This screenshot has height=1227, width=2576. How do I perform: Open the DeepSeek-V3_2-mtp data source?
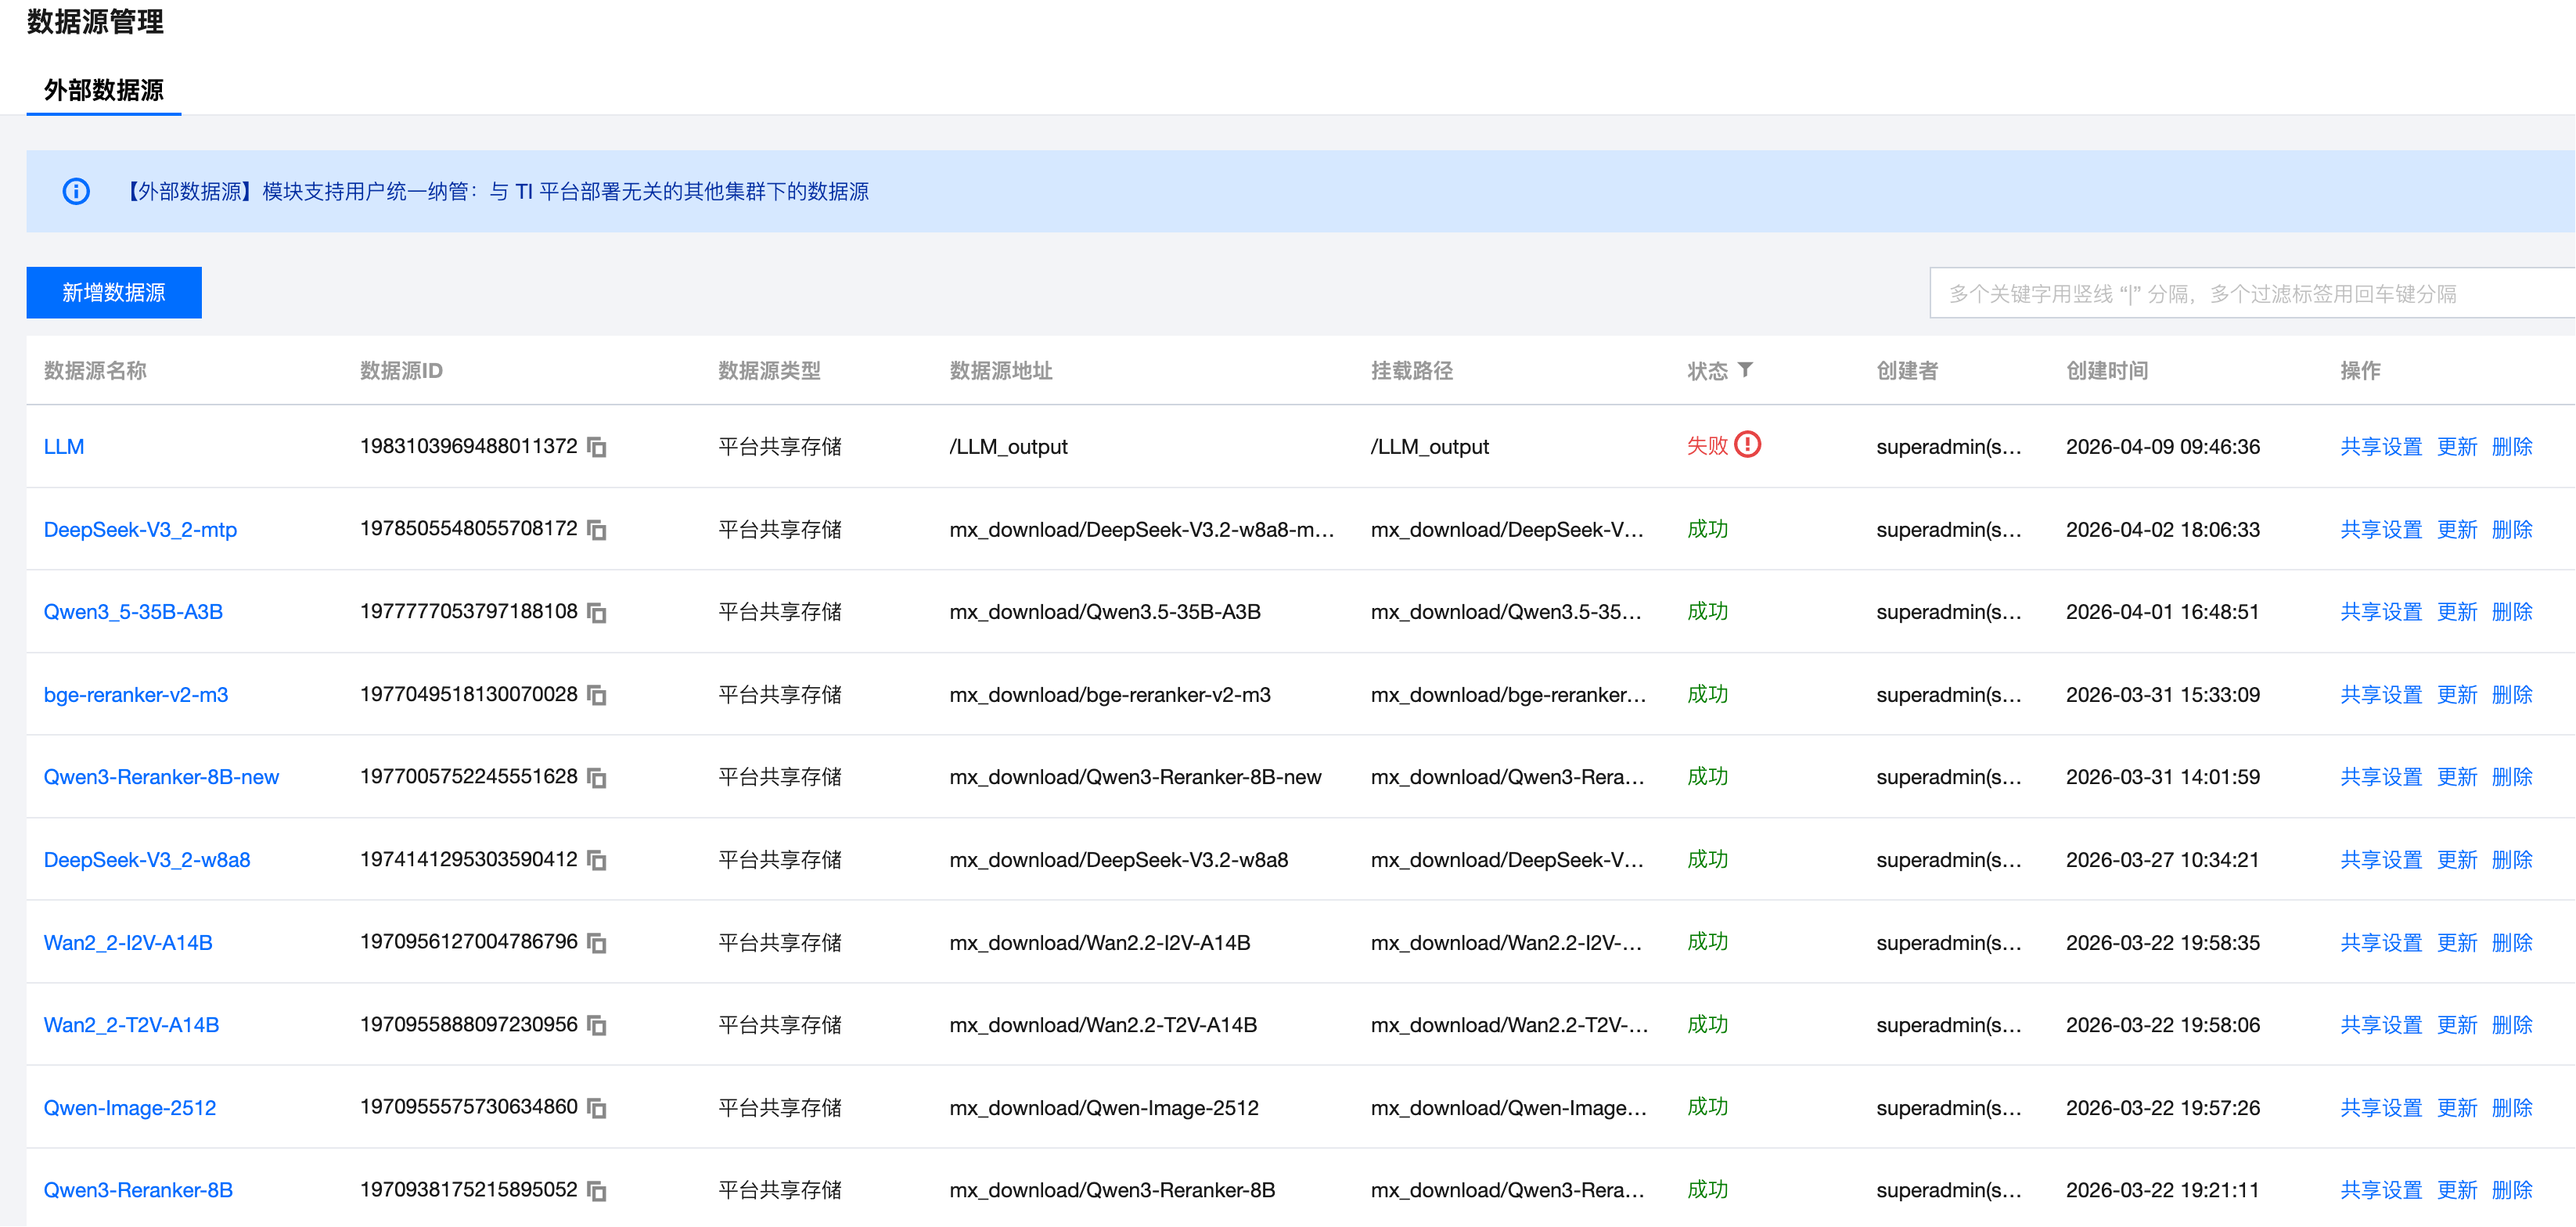[141, 530]
